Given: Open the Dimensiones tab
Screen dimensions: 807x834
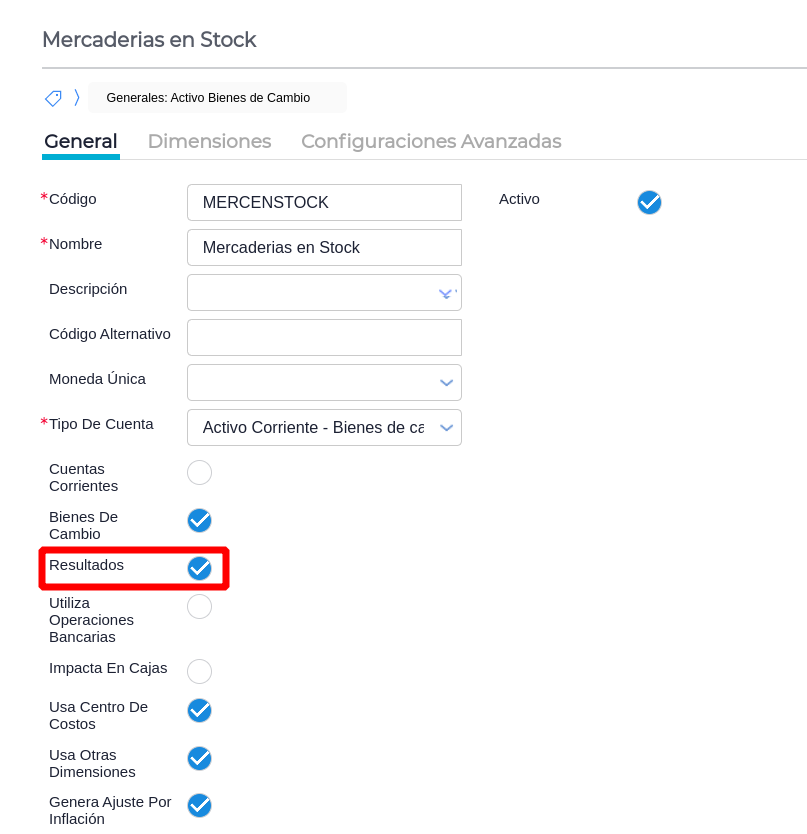Looking at the screenshot, I should click(209, 142).
